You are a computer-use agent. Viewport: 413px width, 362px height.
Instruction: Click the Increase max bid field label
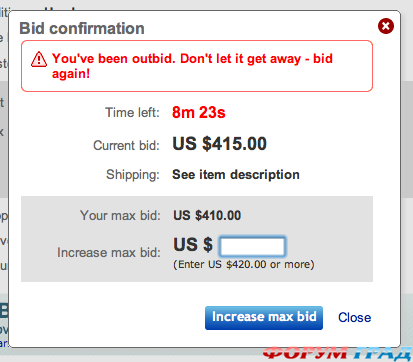click(109, 252)
